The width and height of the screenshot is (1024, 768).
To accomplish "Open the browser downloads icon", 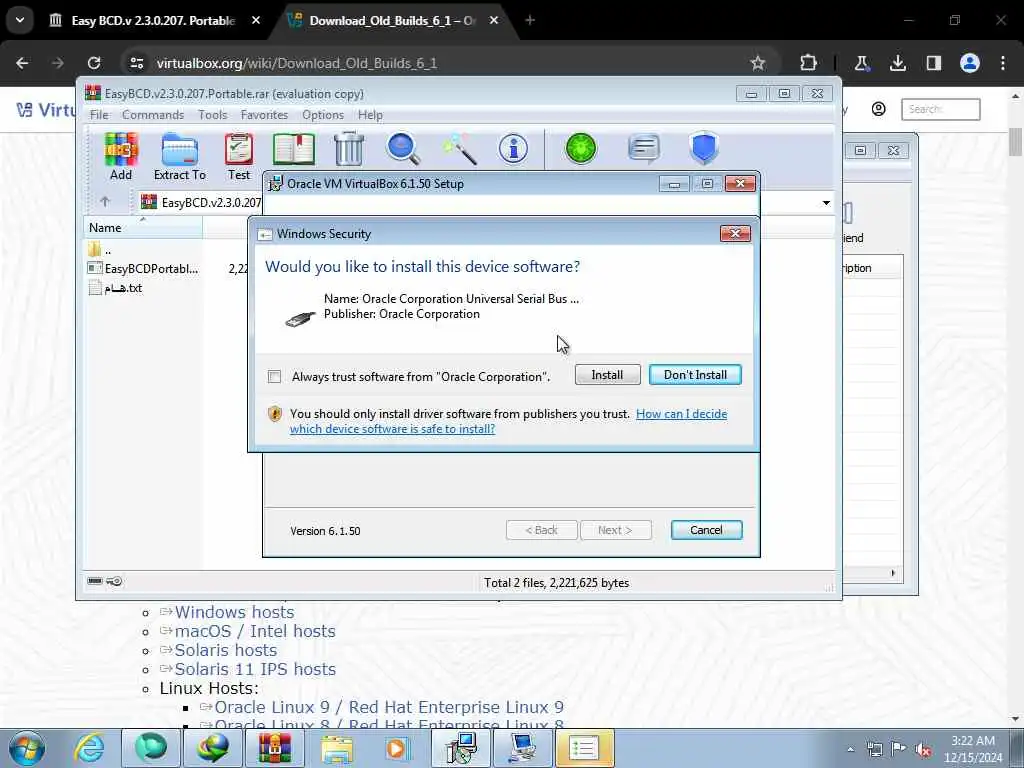I will (x=898, y=63).
